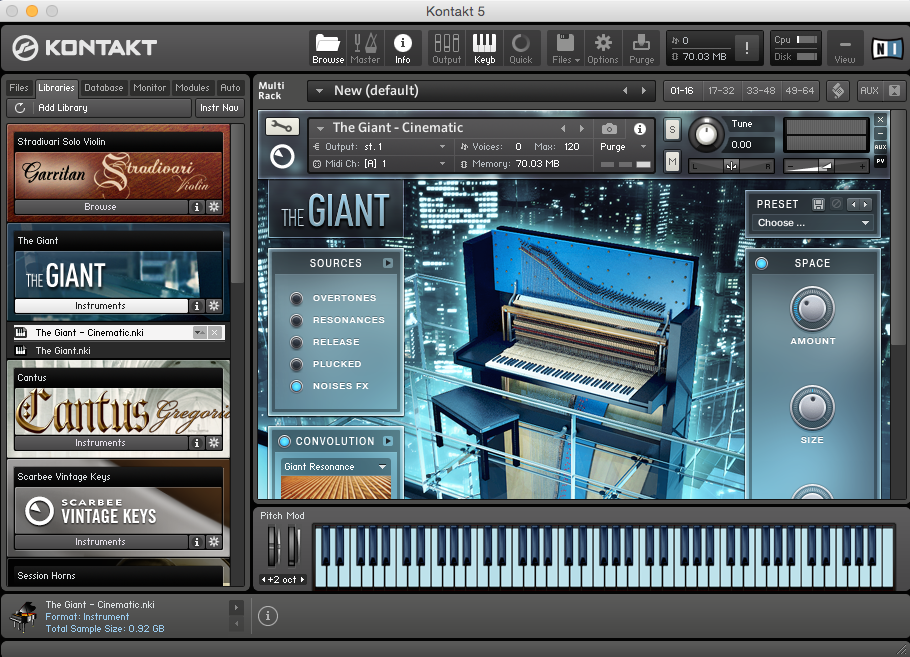Image resolution: width=910 pixels, height=657 pixels.
Task: Open the instrument name dropdown arrow
Action: point(320,128)
